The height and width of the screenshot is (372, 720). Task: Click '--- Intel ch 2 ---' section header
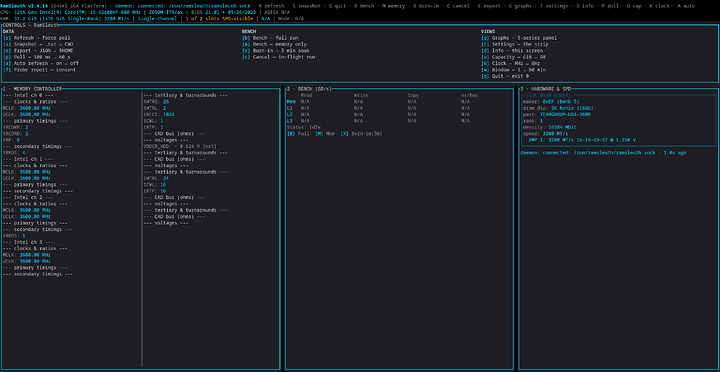click(x=28, y=197)
